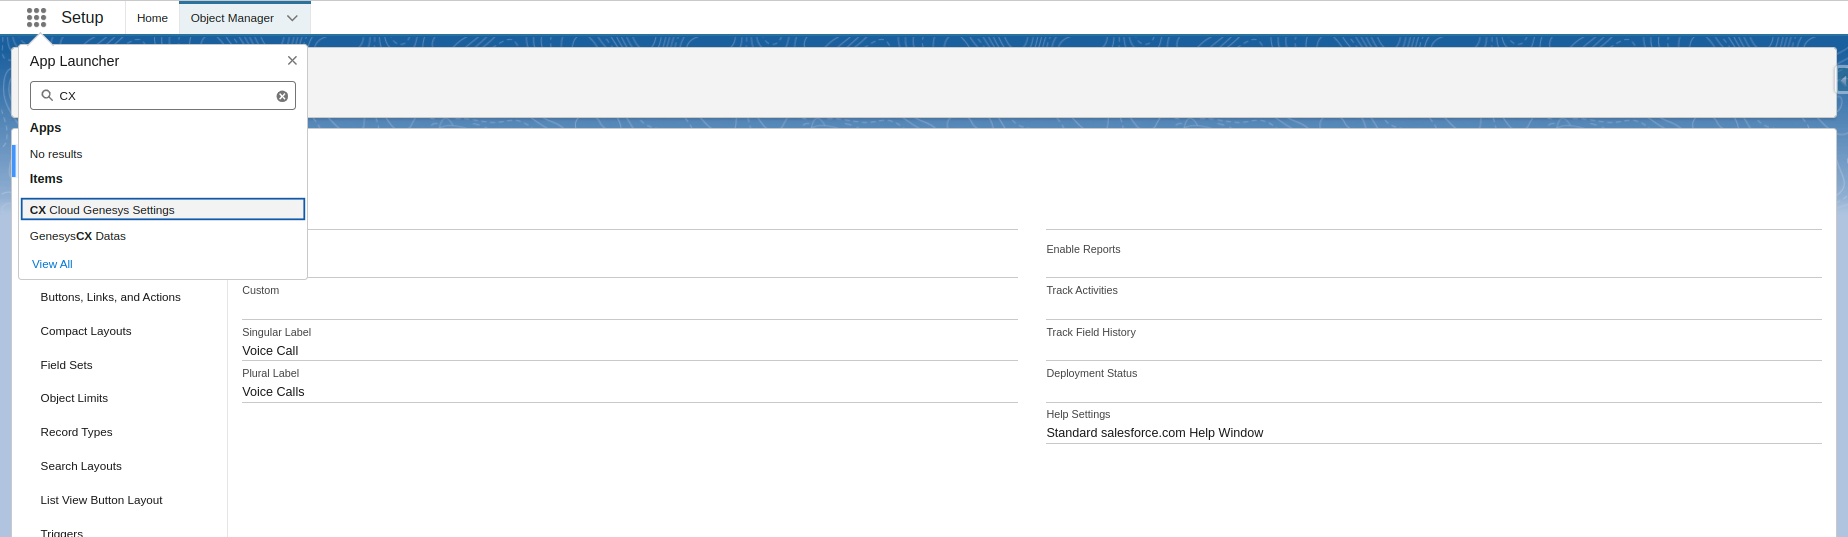Open Search Layouts section
Viewport: 1848px width, 537px height.
pos(81,466)
